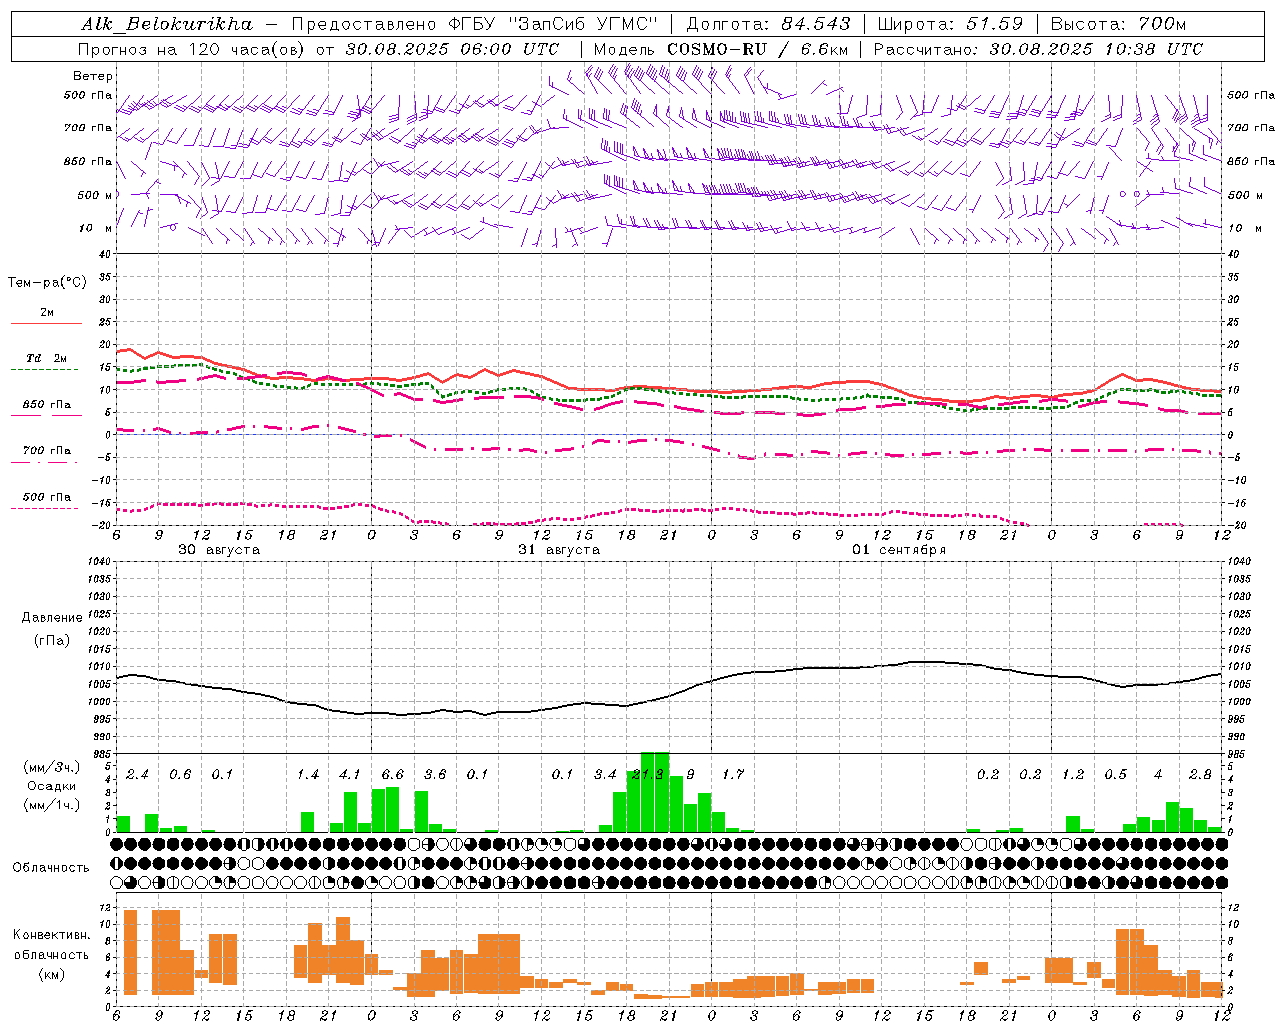The image size is (1280, 1024).
Task: Click the 3.4 precipitation value
Action: click(605, 775)
